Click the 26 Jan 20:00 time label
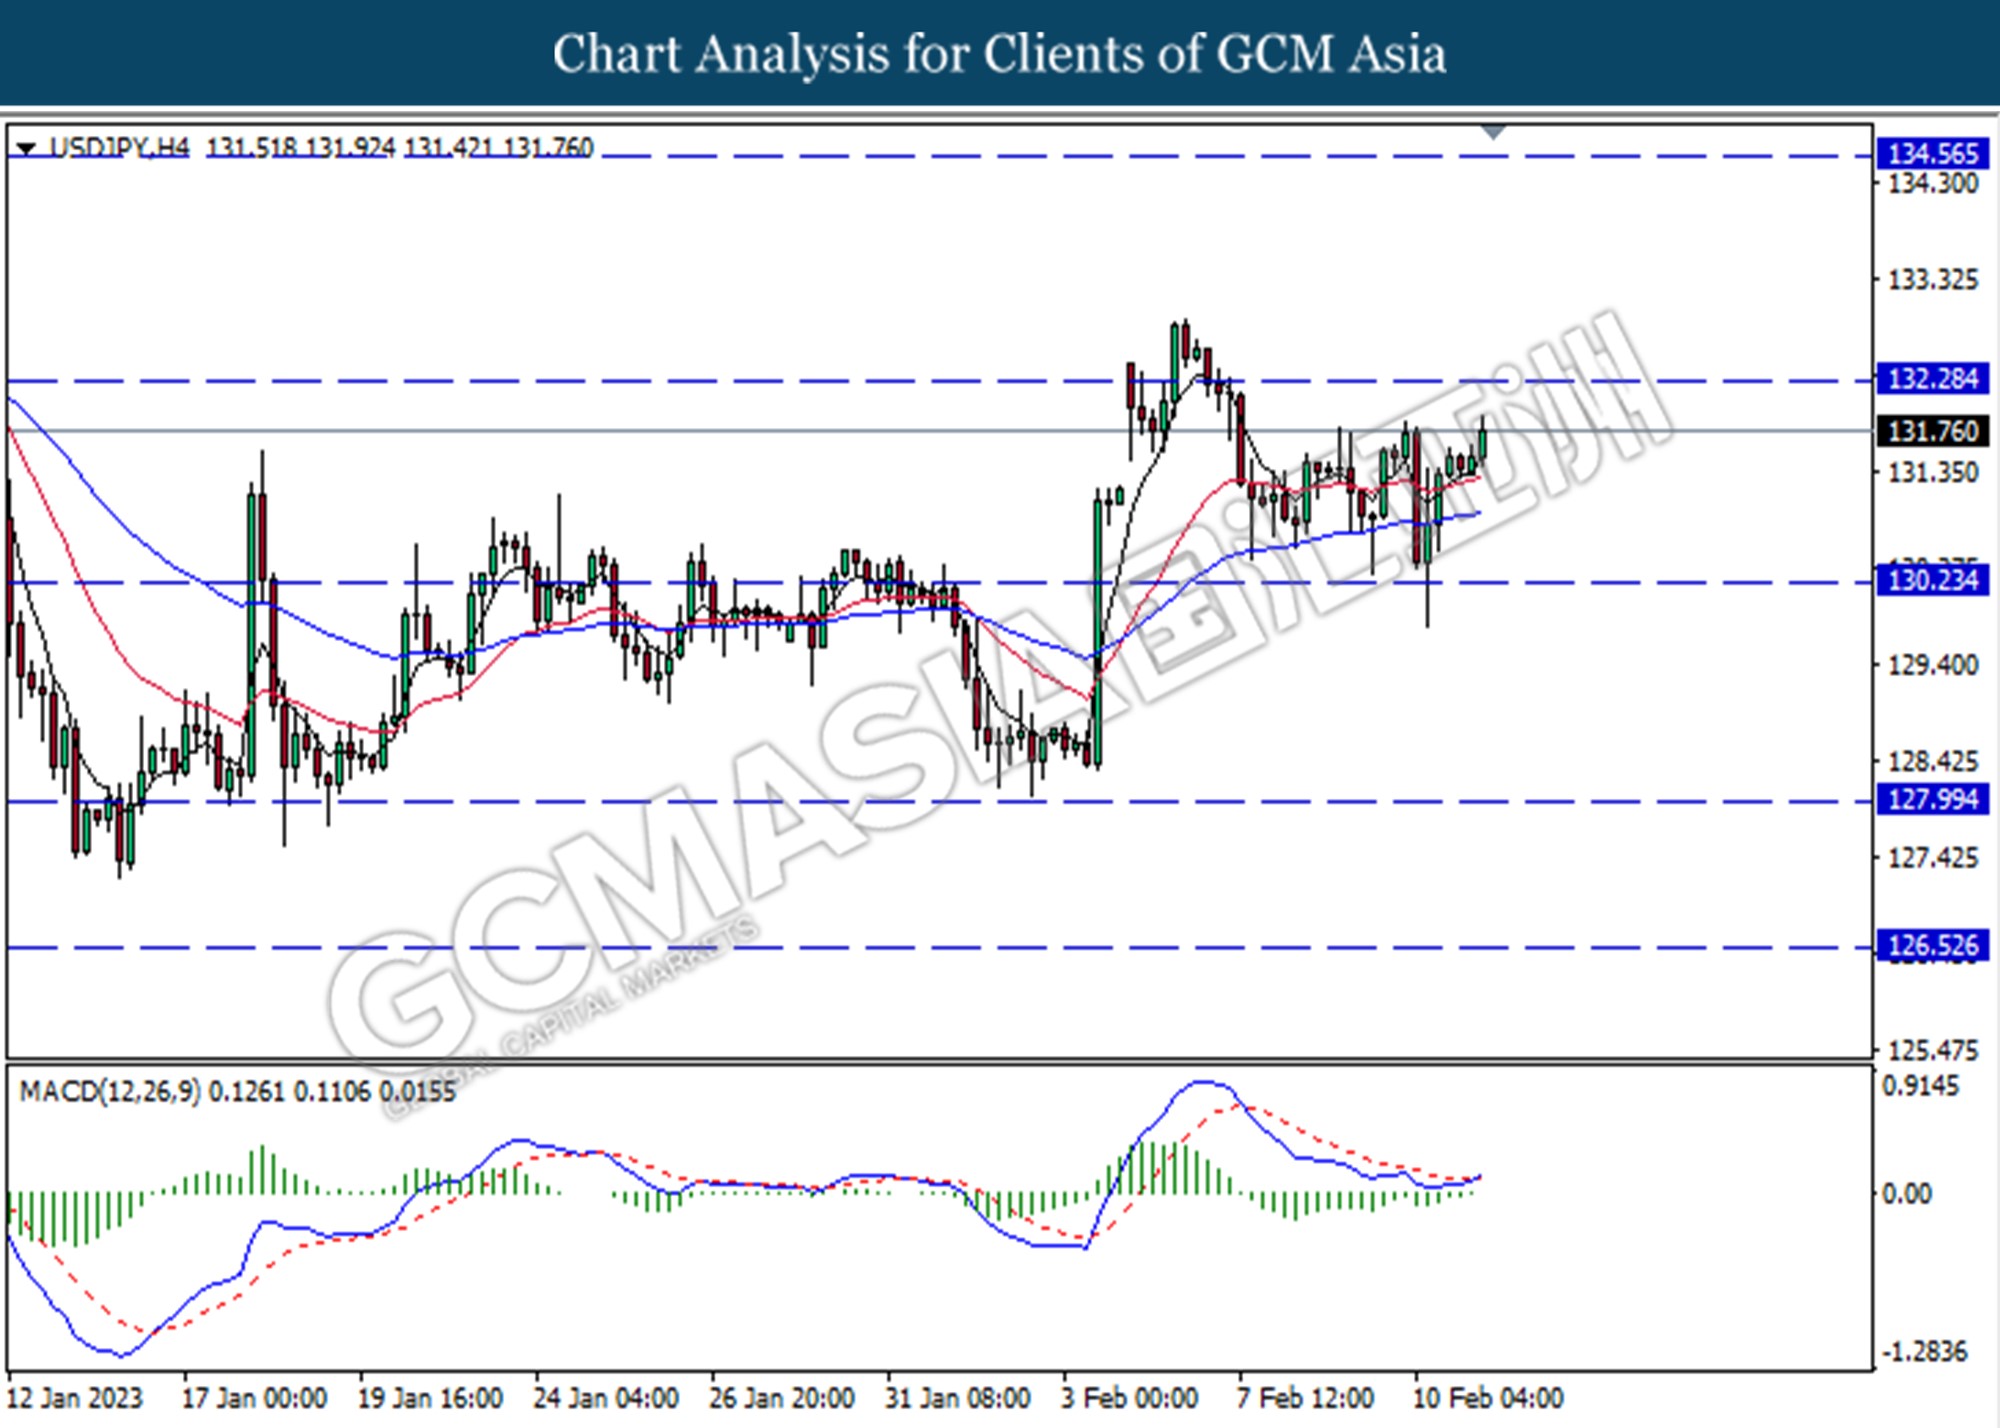The height and width of the screenshot is (1428, 2000). [782, 1398]
